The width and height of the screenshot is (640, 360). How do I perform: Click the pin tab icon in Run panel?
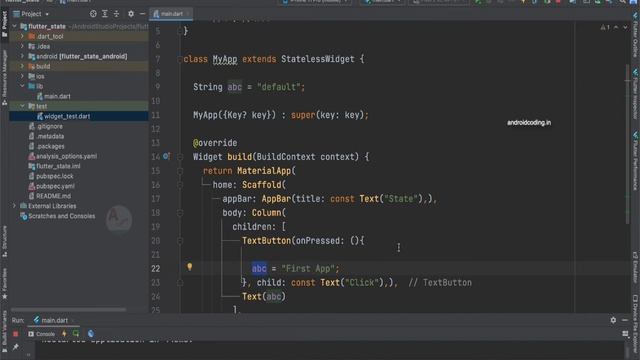(x=16, y=347)
